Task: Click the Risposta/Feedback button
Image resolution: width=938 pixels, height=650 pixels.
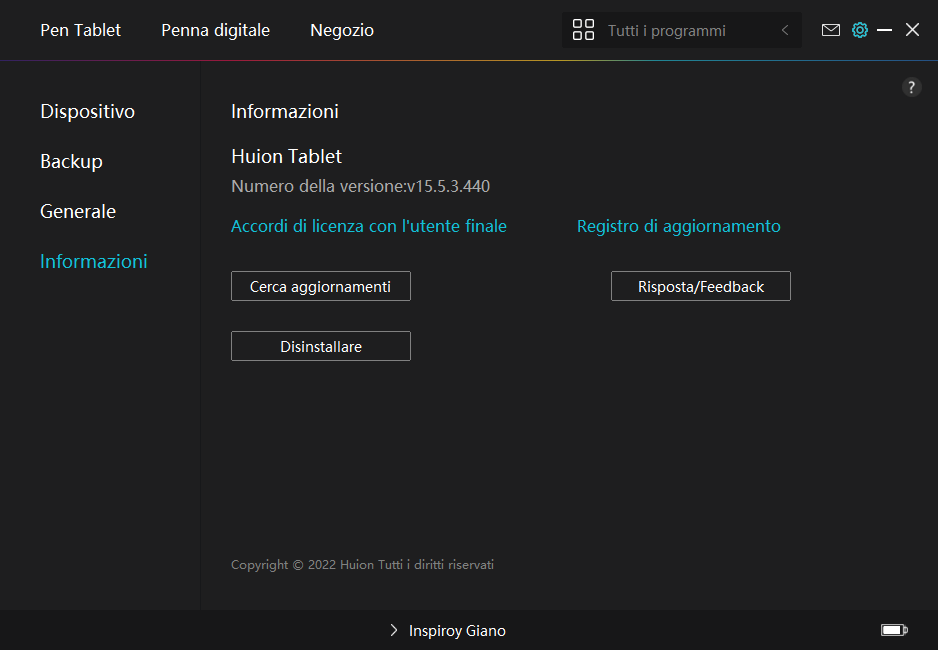Action: (x=701, y=286)
